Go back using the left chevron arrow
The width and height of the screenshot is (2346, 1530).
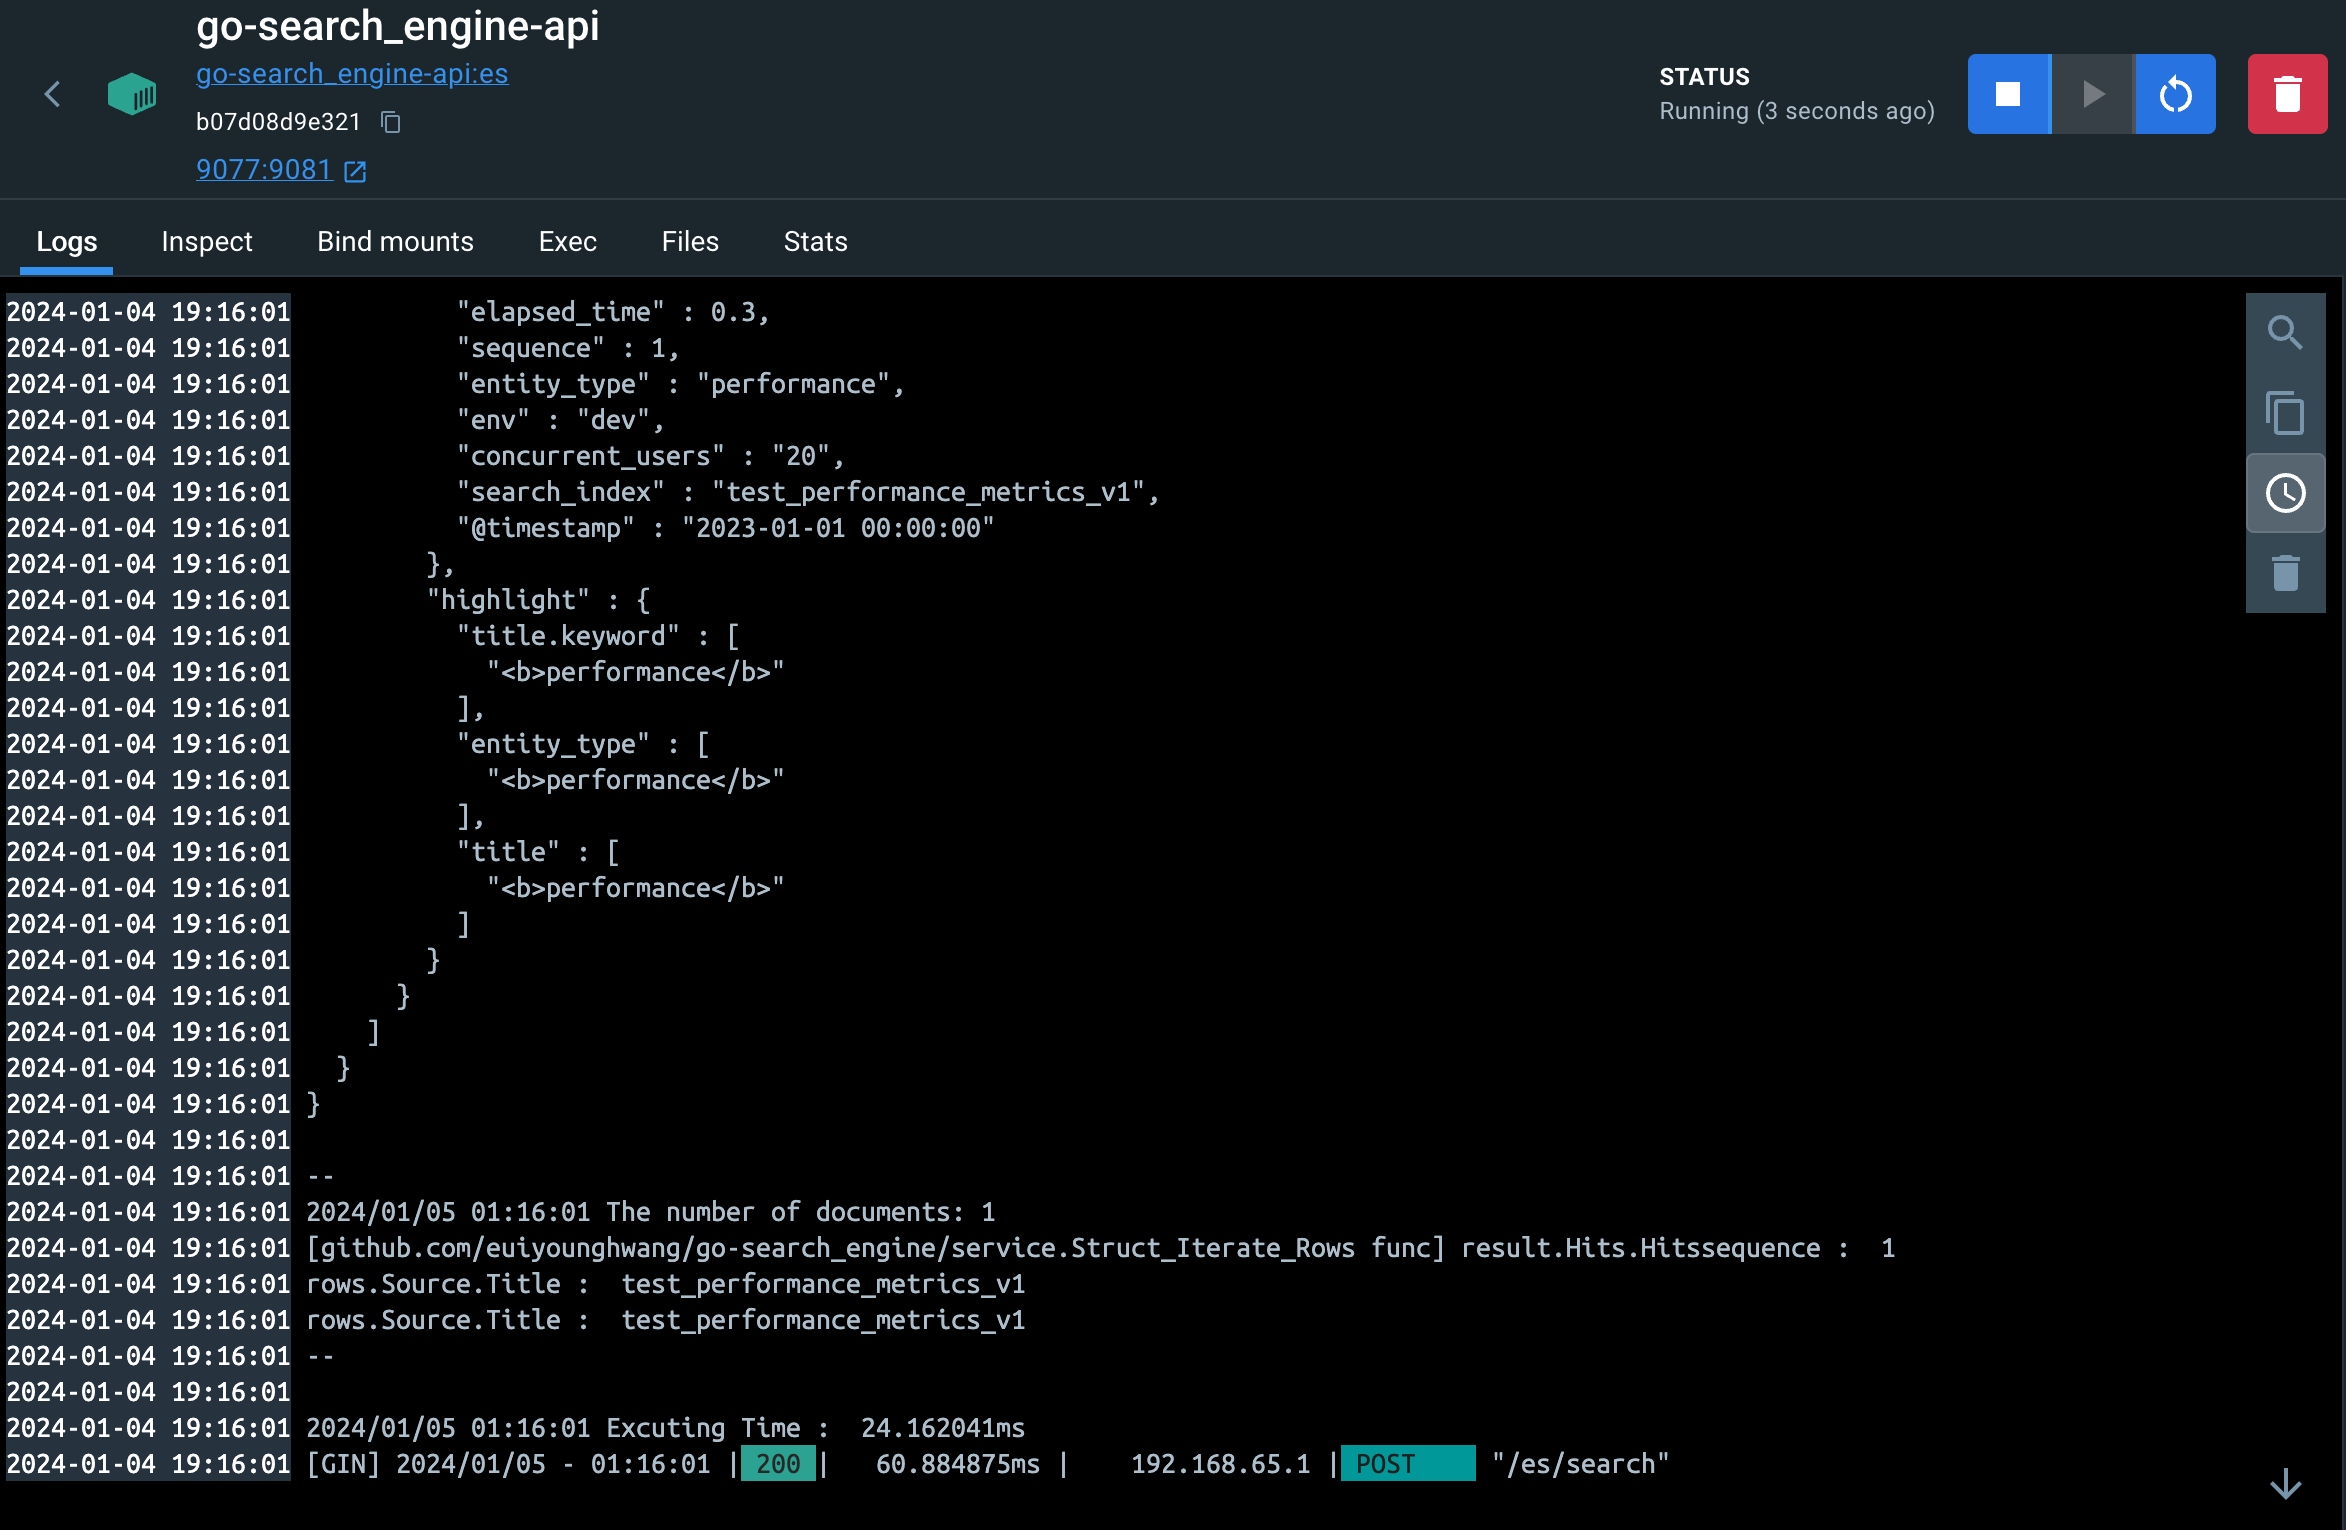click(53, 94)
